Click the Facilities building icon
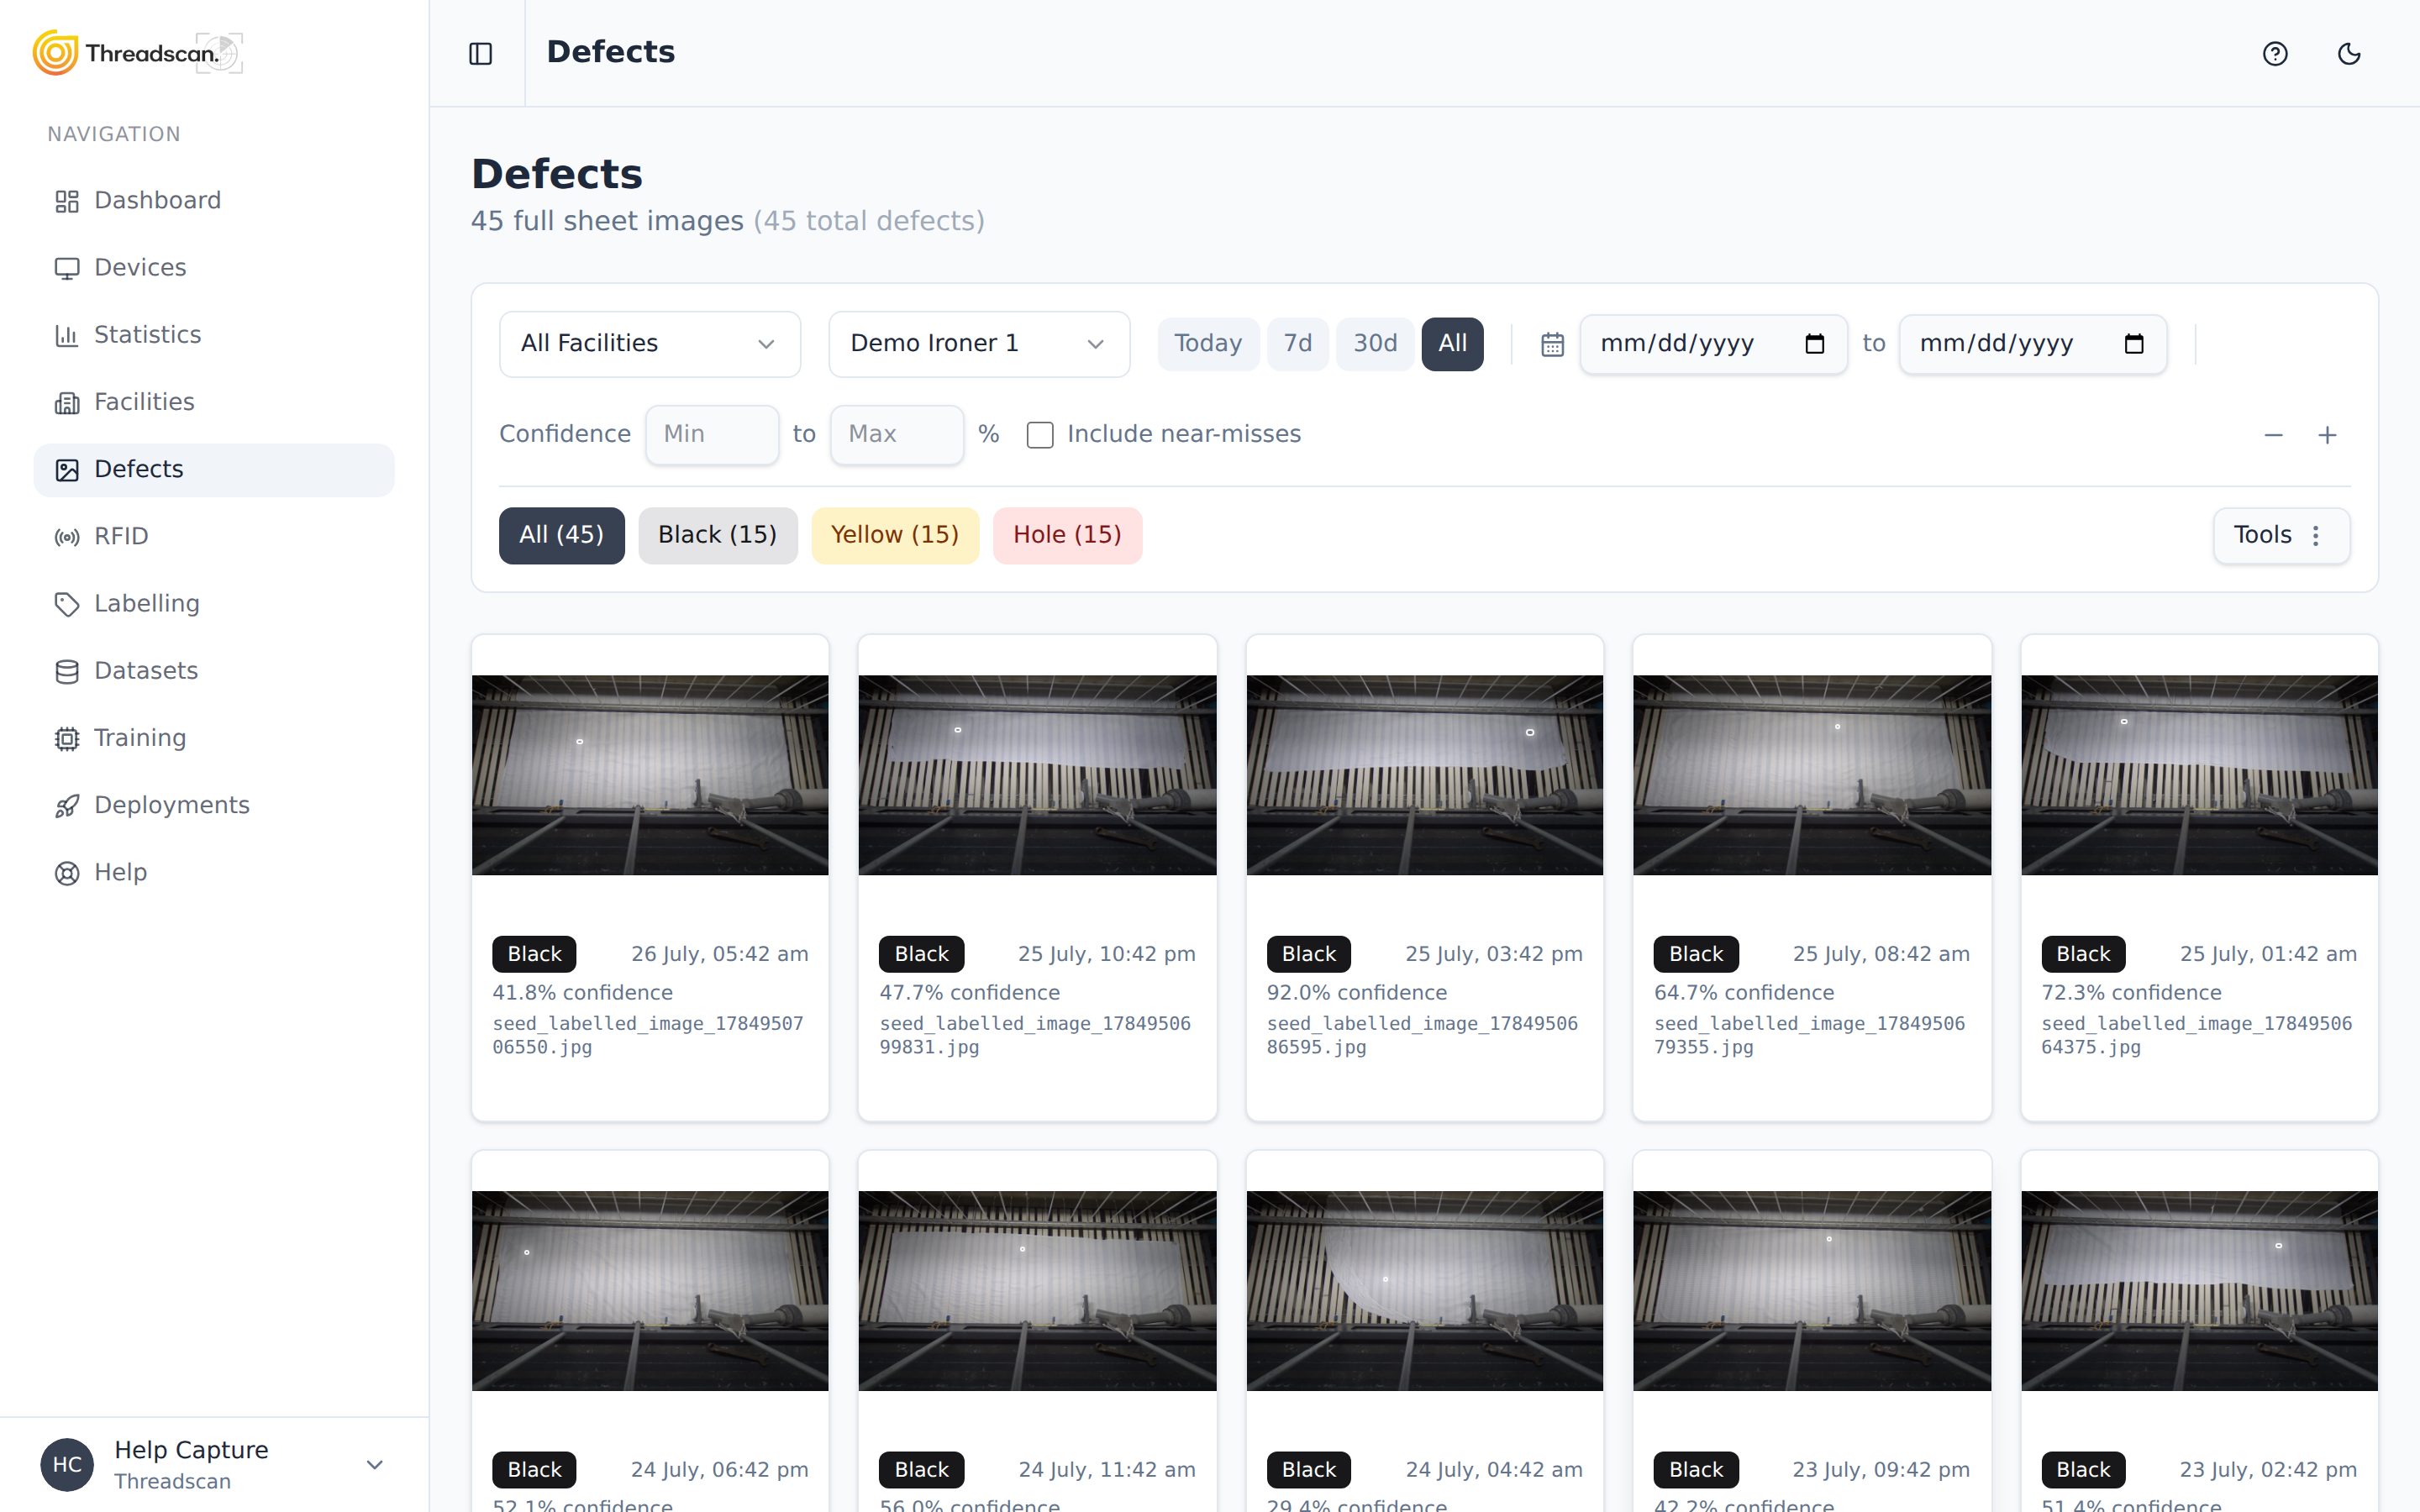The width and height of the screenshot is (2420, 1512). [x=67, y=402]
